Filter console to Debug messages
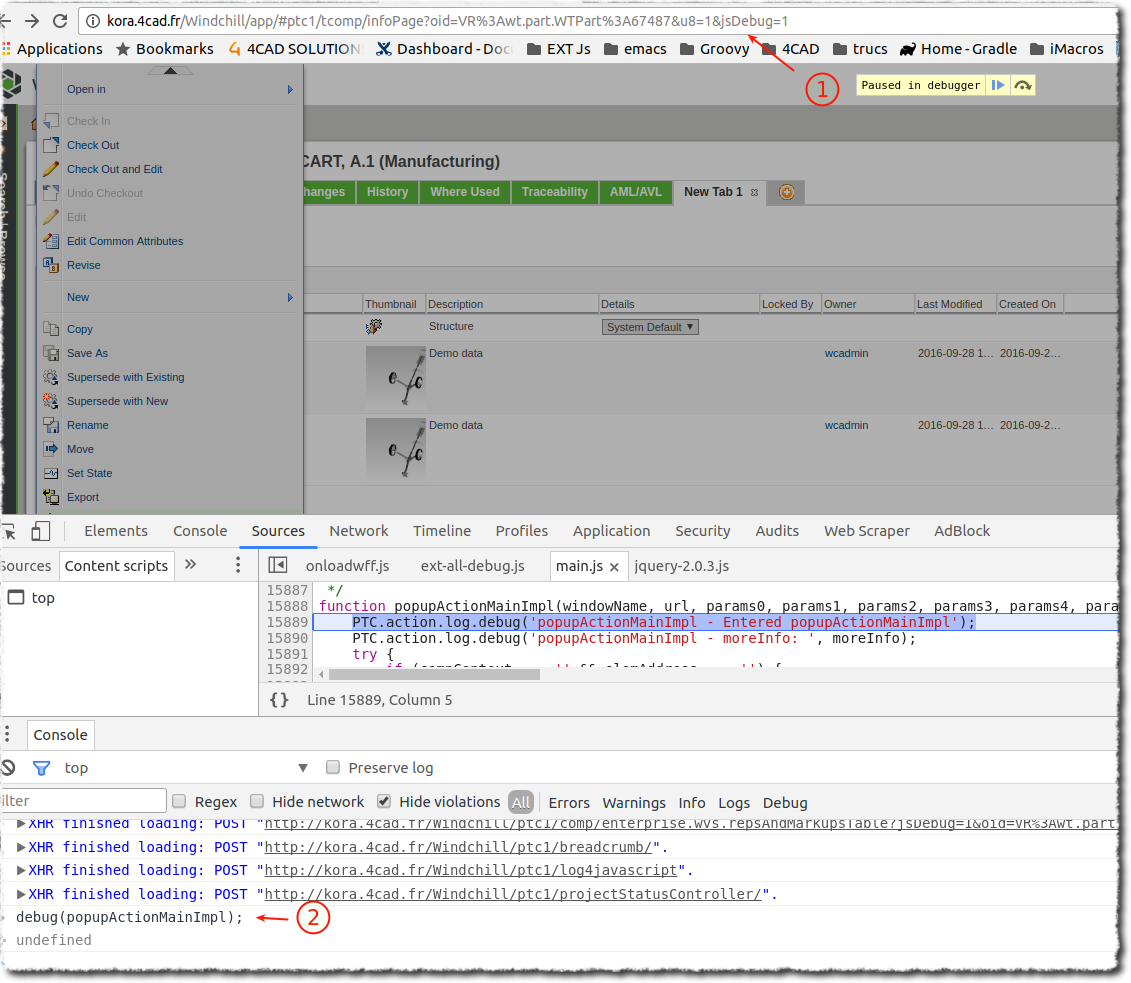 click(x=785, y=803)
